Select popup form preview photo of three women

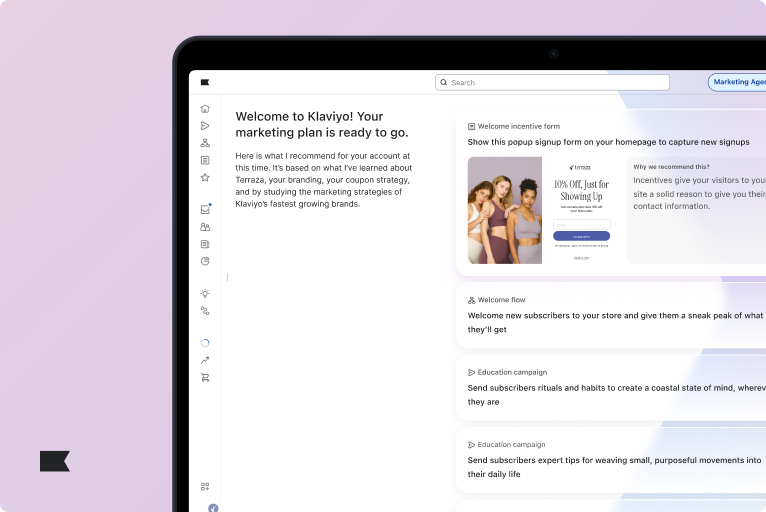pyautogui.click(x=505, y=210)
